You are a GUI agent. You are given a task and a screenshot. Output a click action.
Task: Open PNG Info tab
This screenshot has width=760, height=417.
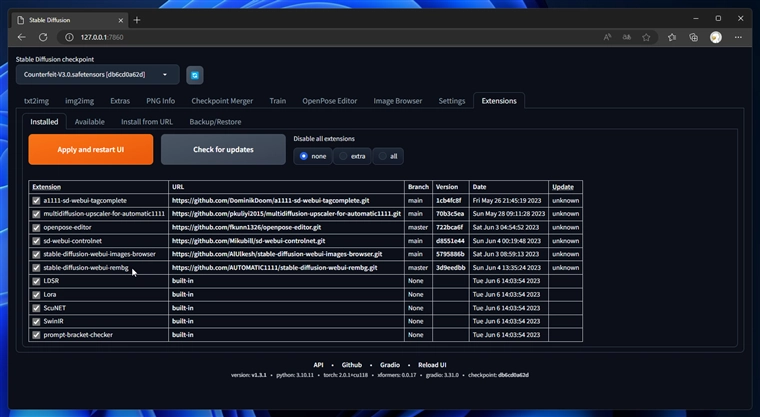click(x=160, y=101)
